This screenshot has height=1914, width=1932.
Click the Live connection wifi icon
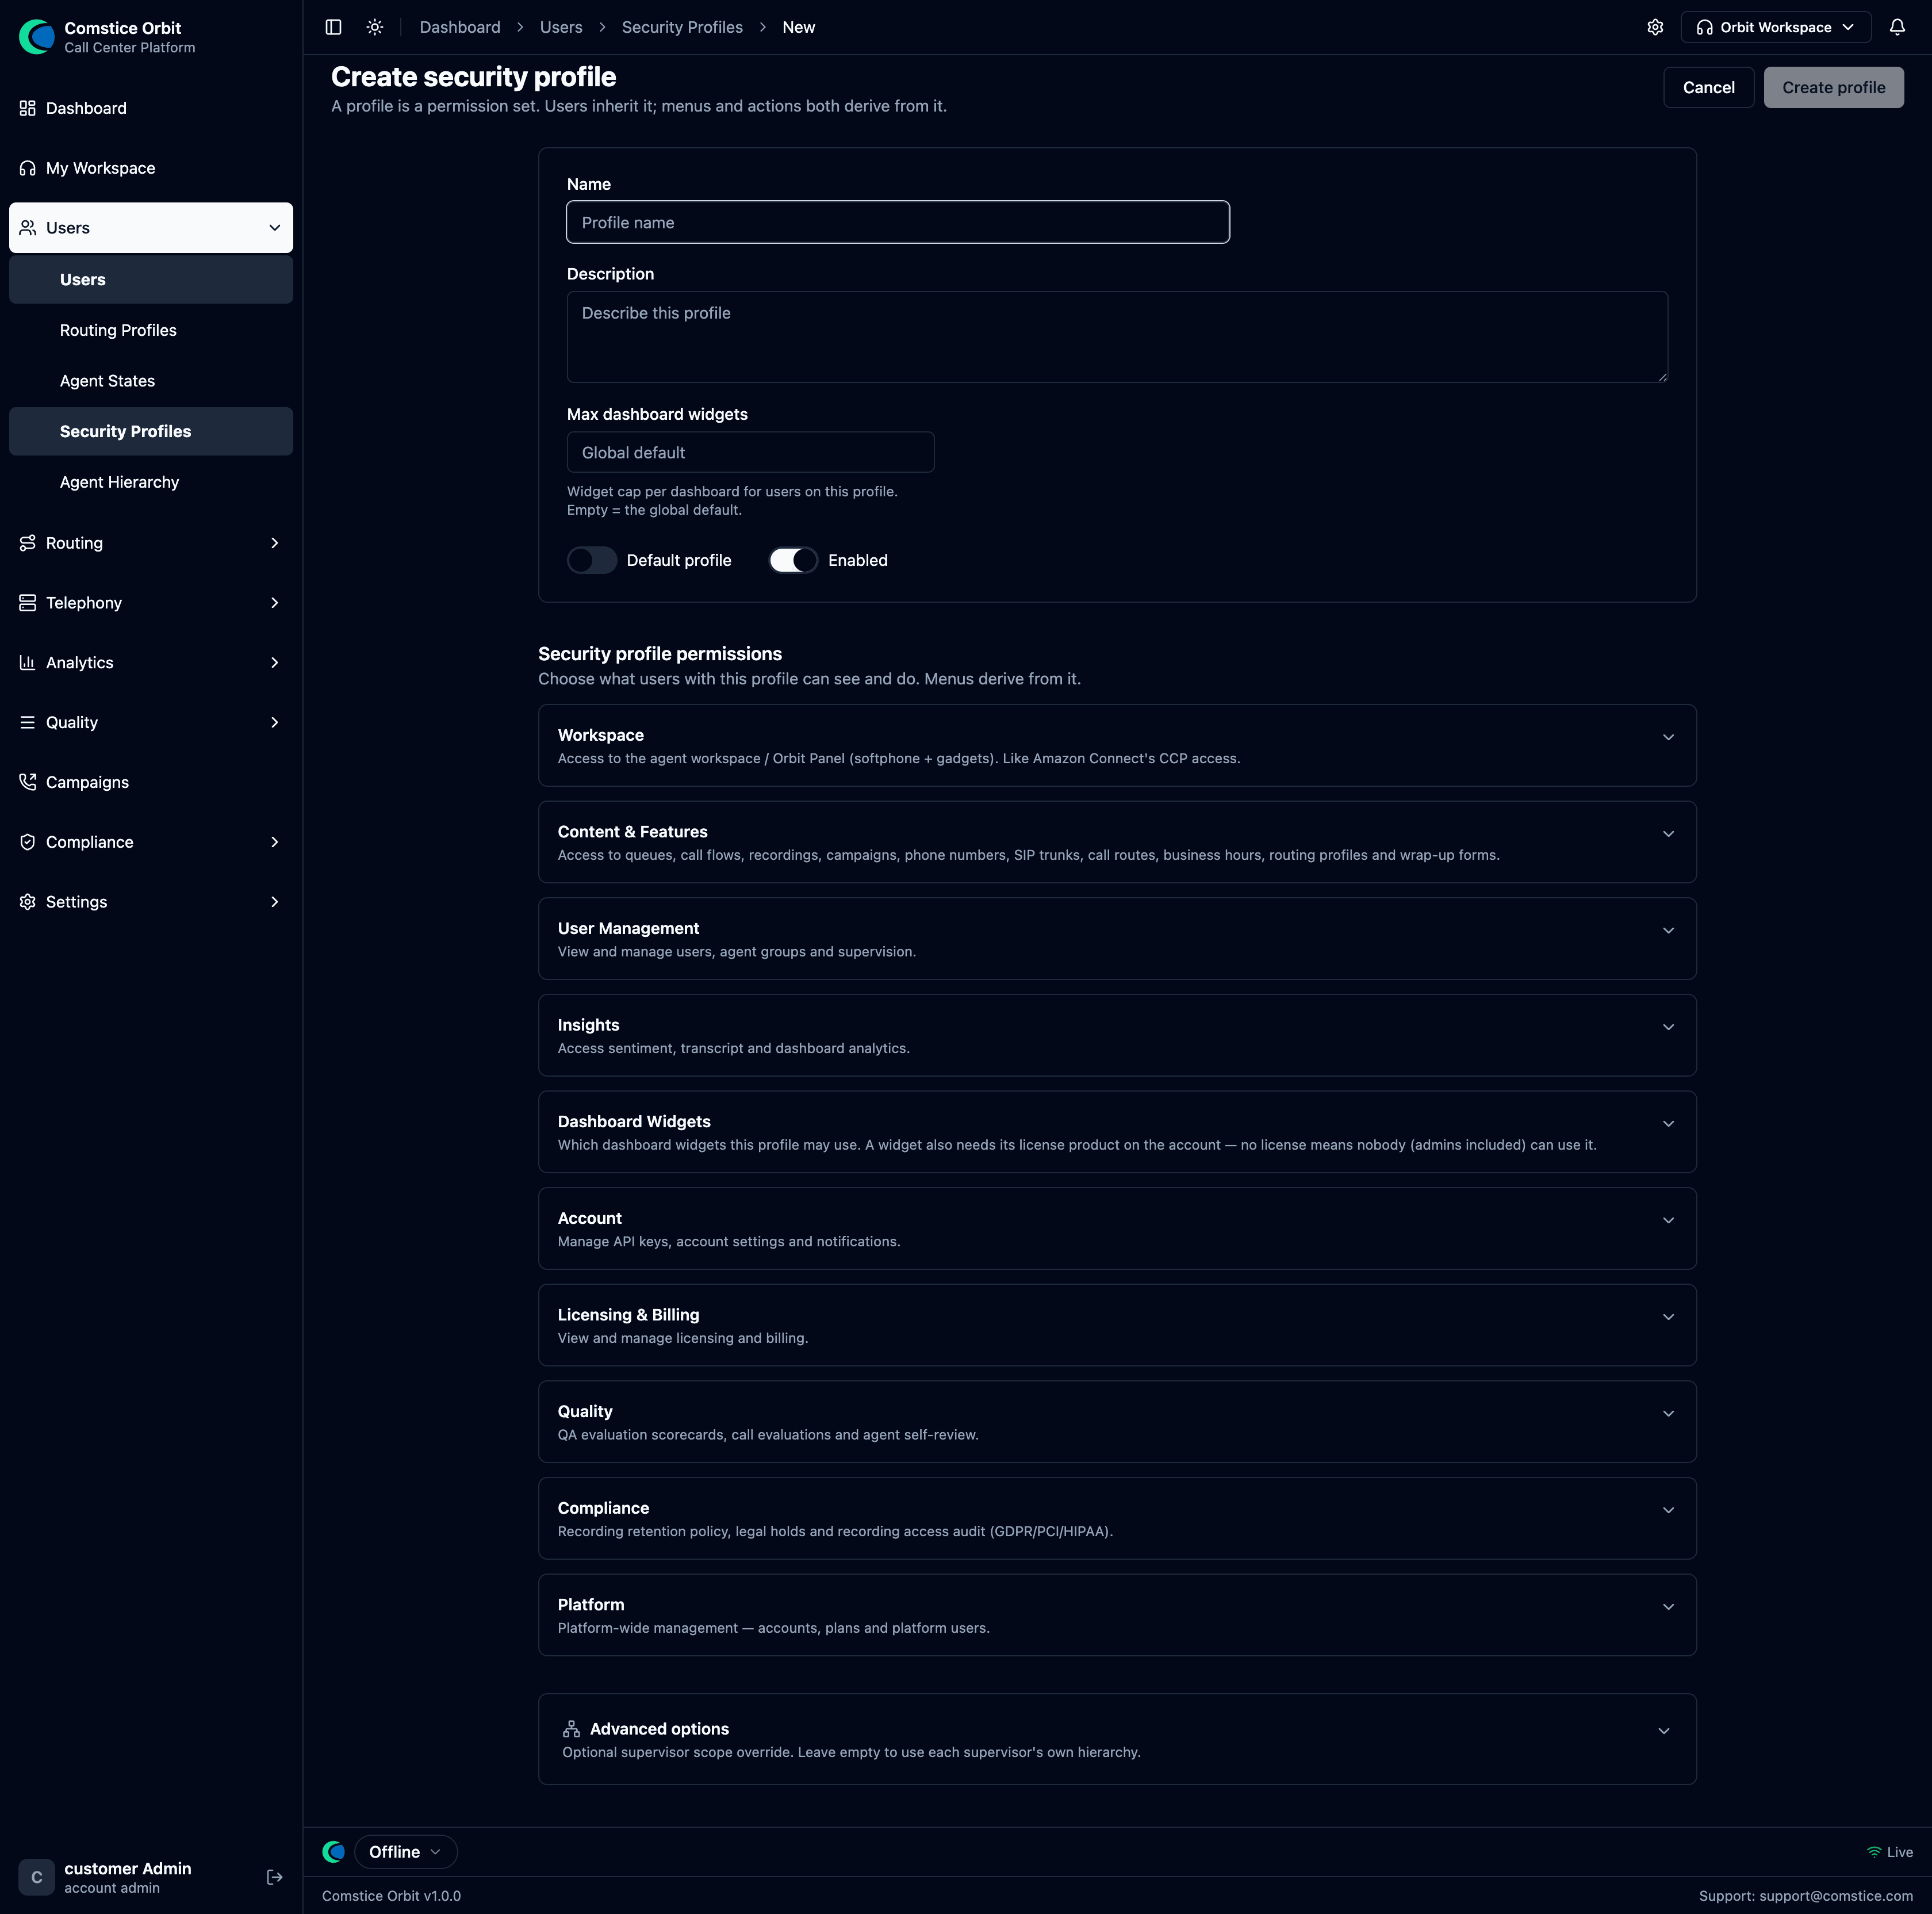(1874, 1852)
